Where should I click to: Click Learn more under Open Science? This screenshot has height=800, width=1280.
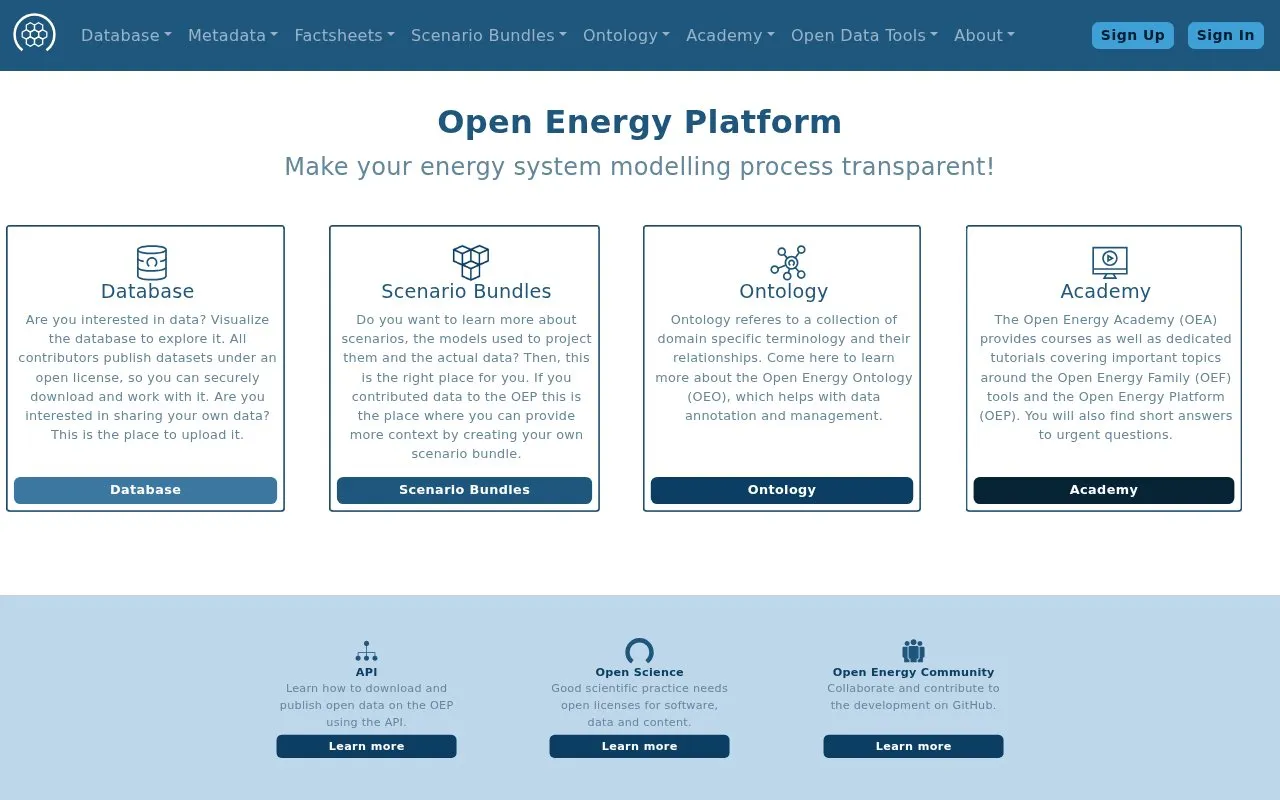[x=639, y=746]
